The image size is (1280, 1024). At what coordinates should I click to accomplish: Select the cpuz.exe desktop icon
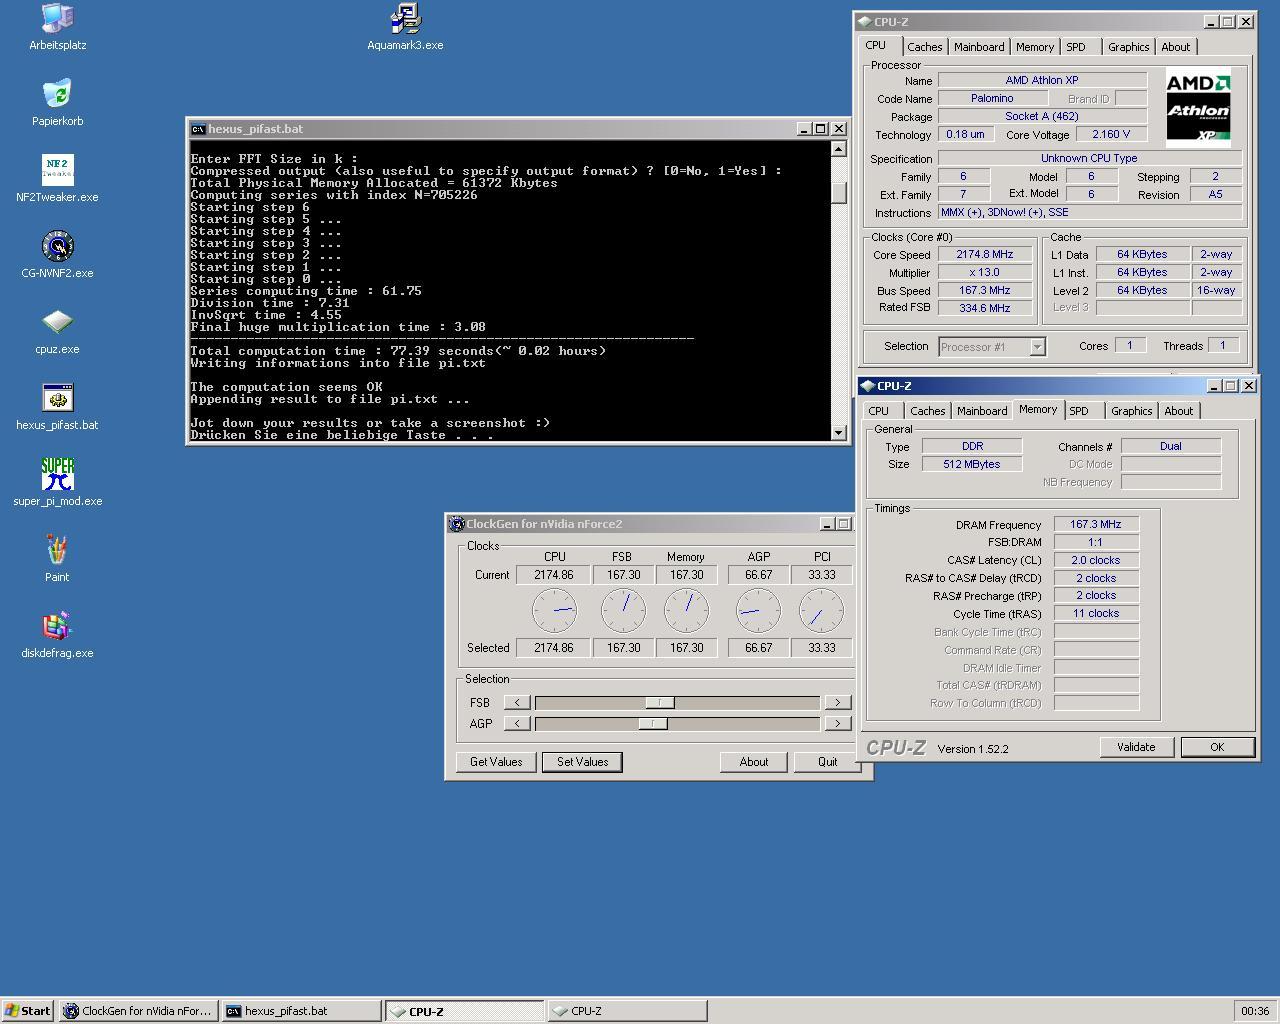(57, 330)
